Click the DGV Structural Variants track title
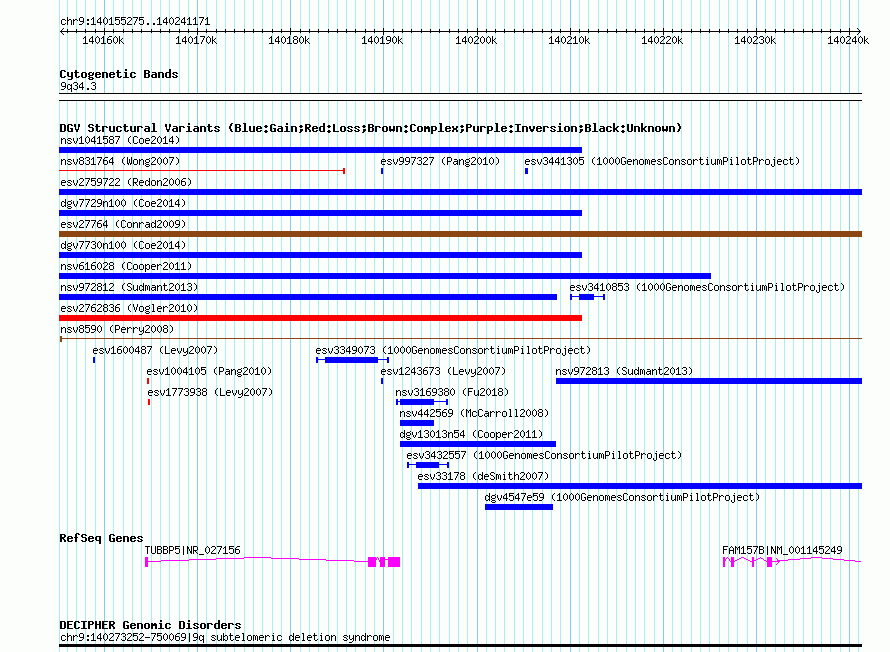 (371, 128)
